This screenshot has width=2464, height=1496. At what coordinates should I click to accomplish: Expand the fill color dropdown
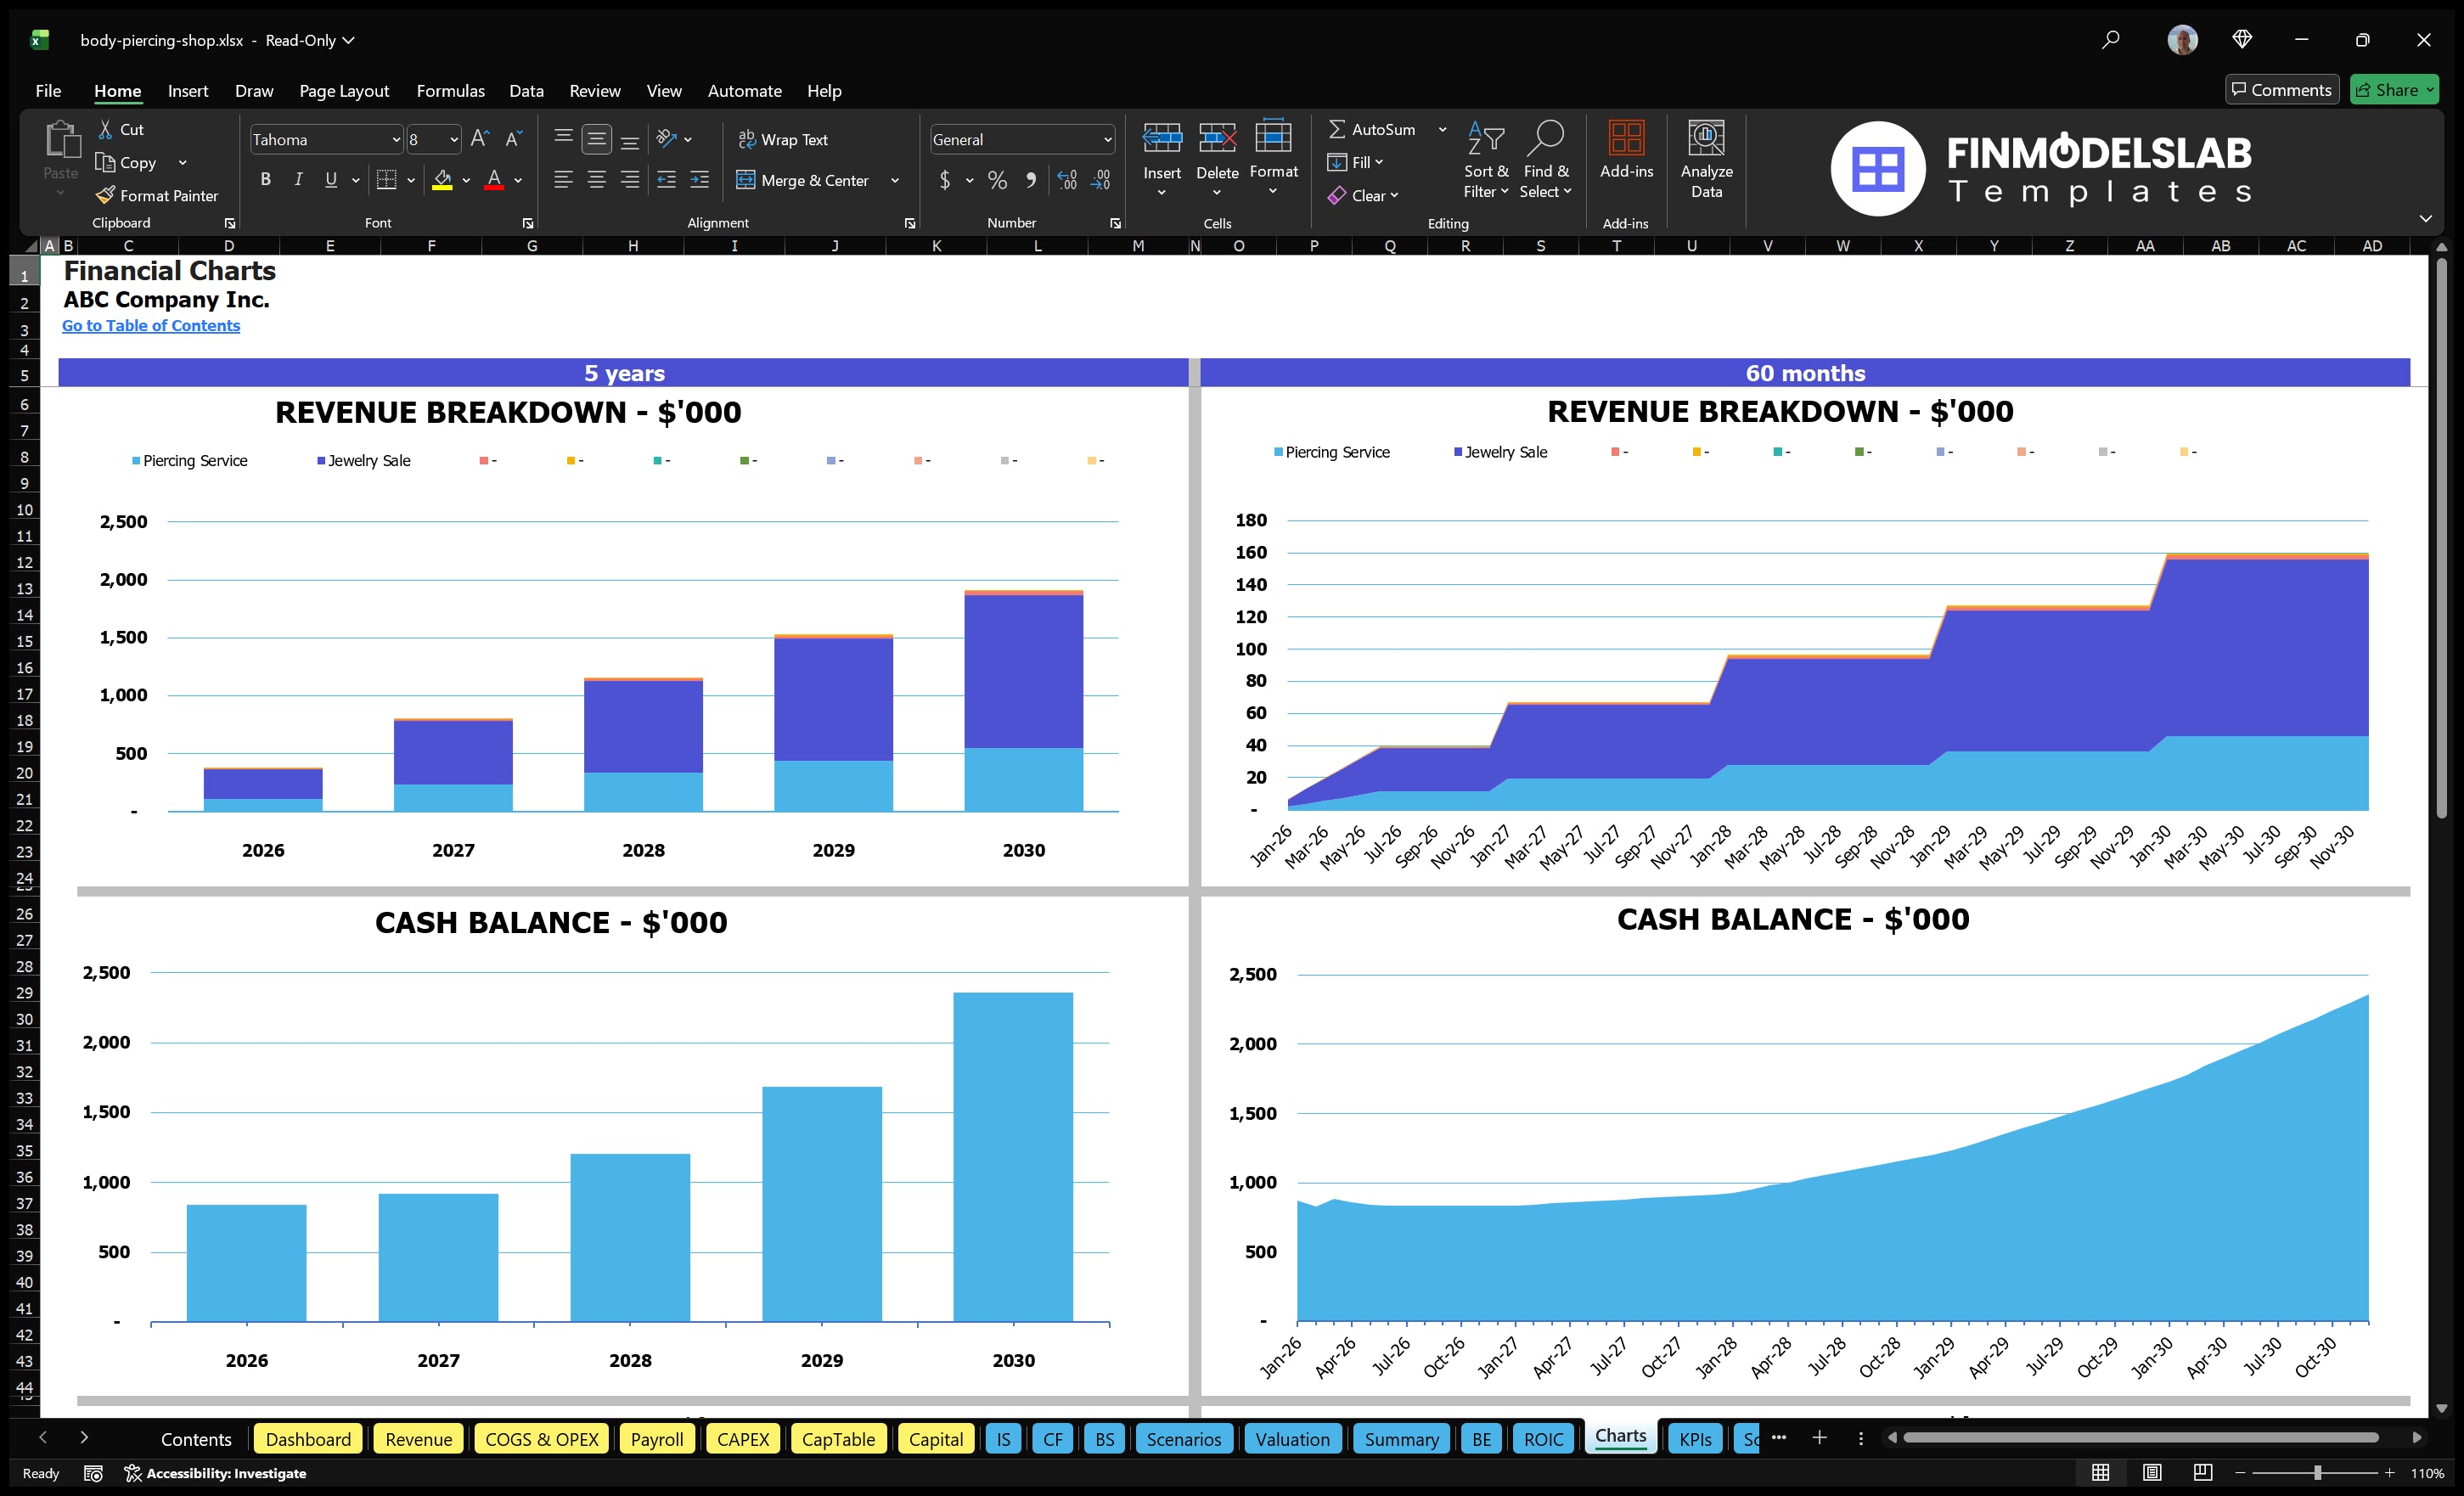pos(465,180)
